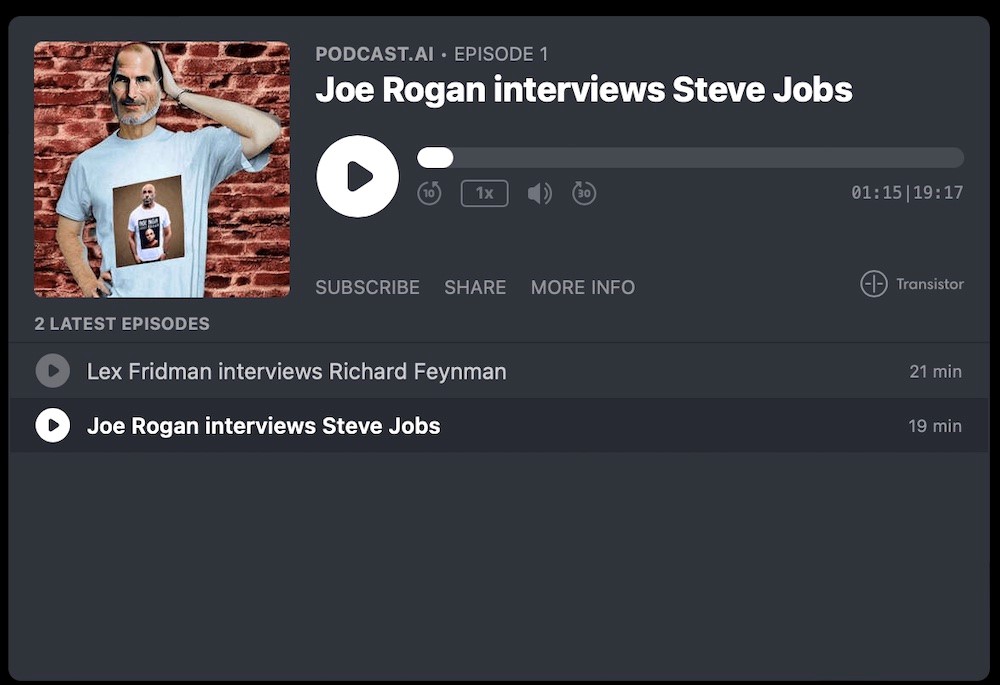Image resolution: width=1000 pixels, height=685 pixels.
Task: Open the SHARE tab
Action: coord(475,287)
